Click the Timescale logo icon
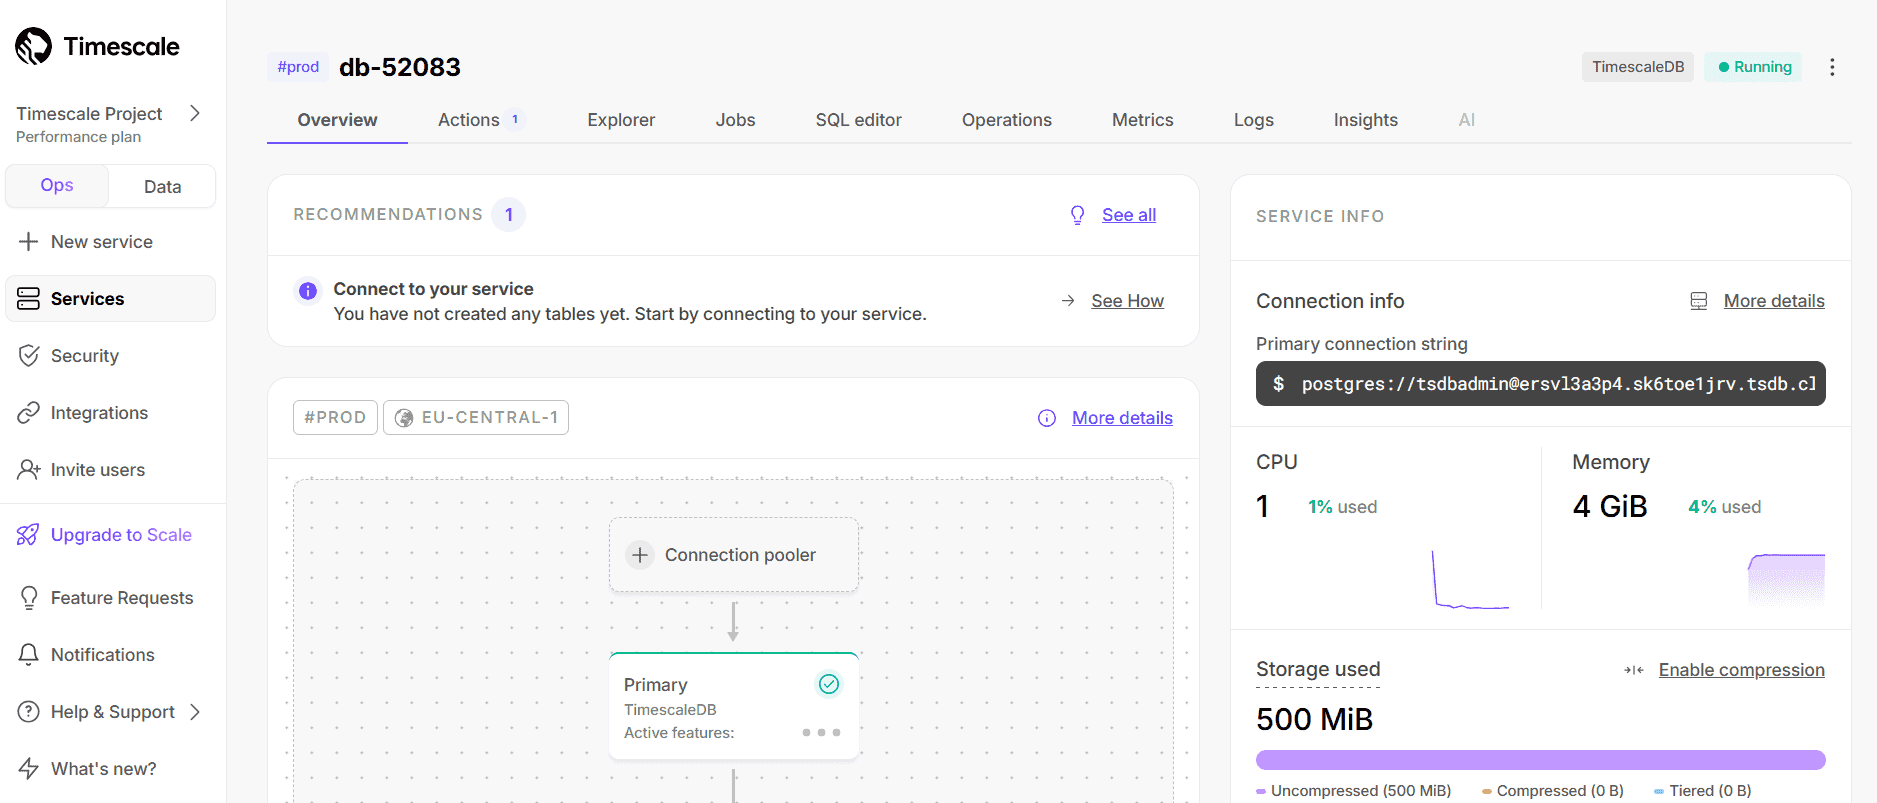 point(34,46)
